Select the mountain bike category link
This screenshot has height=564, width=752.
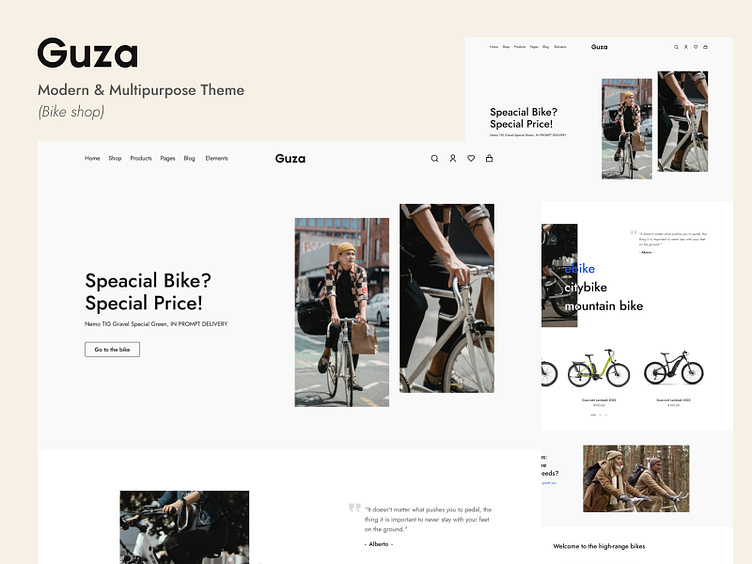604,306
